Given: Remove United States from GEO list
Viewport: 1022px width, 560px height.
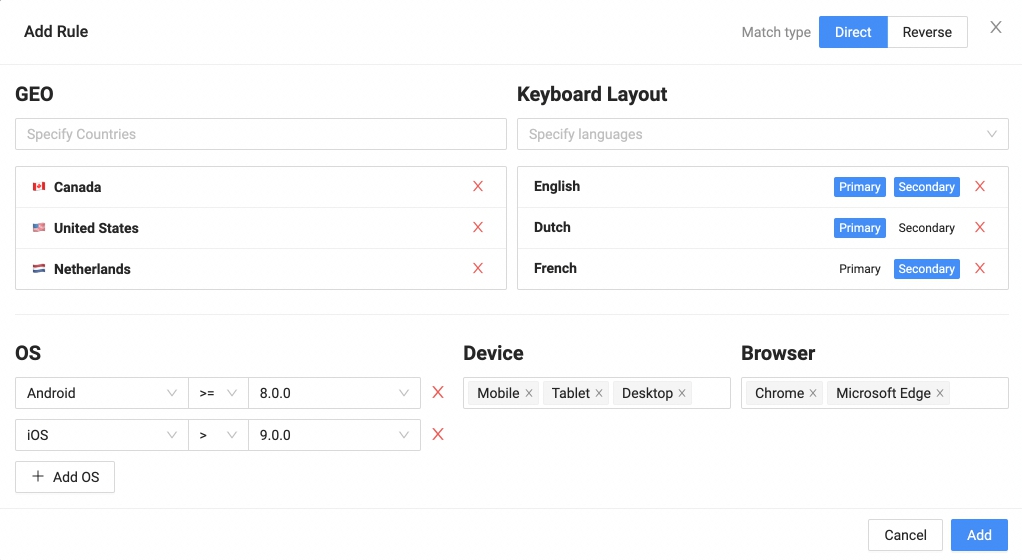Looking at the screenshot, I should click(x=478, y=228).
